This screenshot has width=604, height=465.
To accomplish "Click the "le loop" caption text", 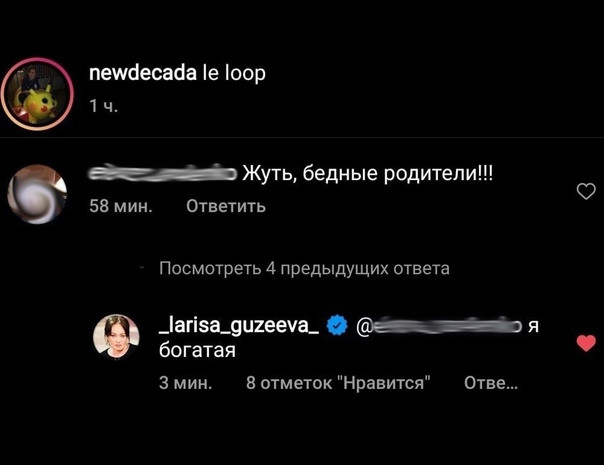I will 234,73.
